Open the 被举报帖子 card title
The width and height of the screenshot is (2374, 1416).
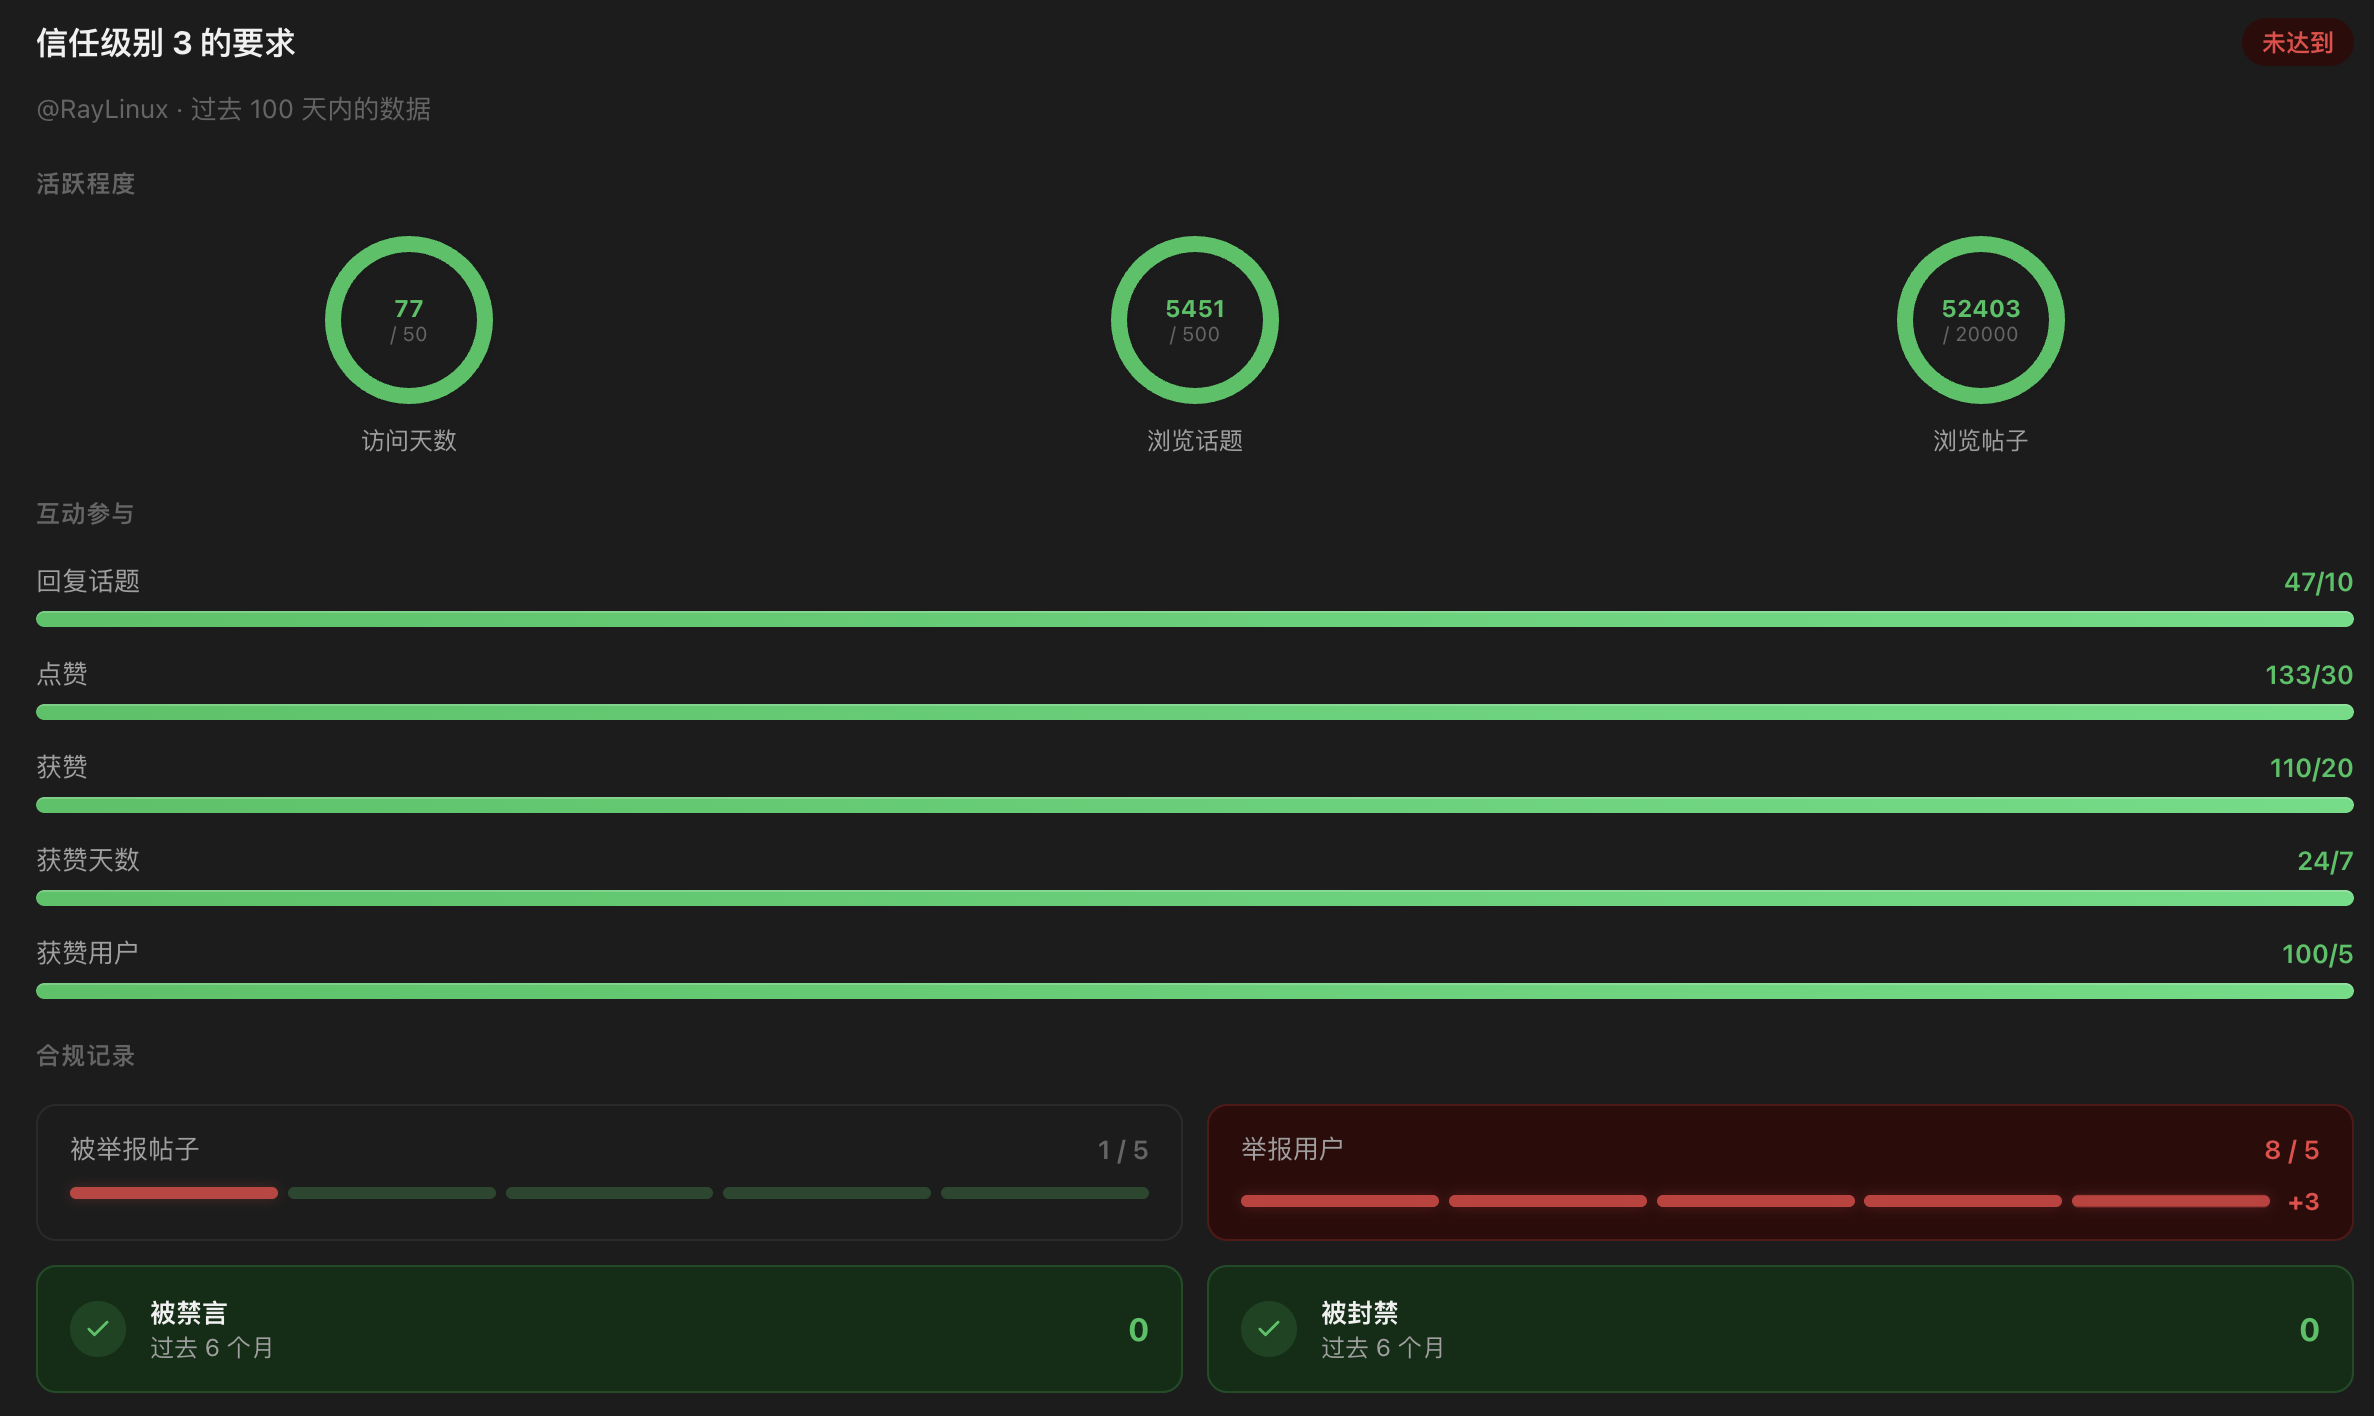pos(135,1149)
